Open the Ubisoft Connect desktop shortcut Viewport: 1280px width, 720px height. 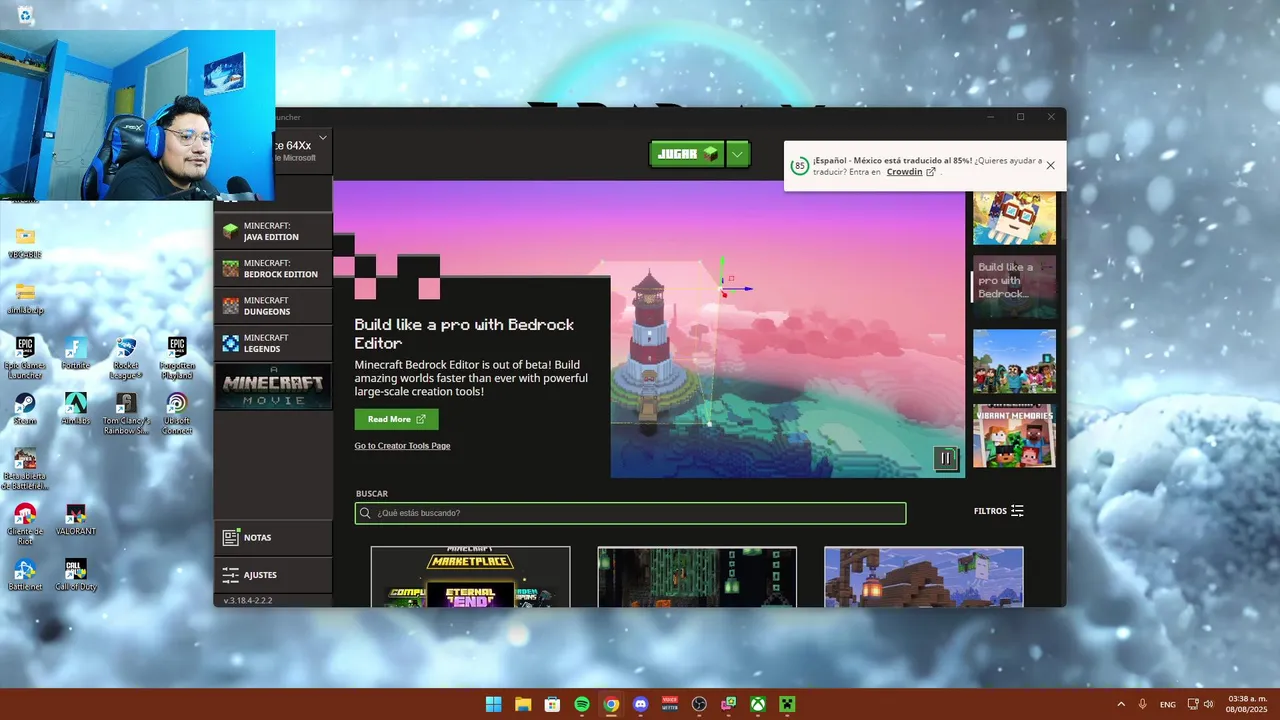pos(177,413)
